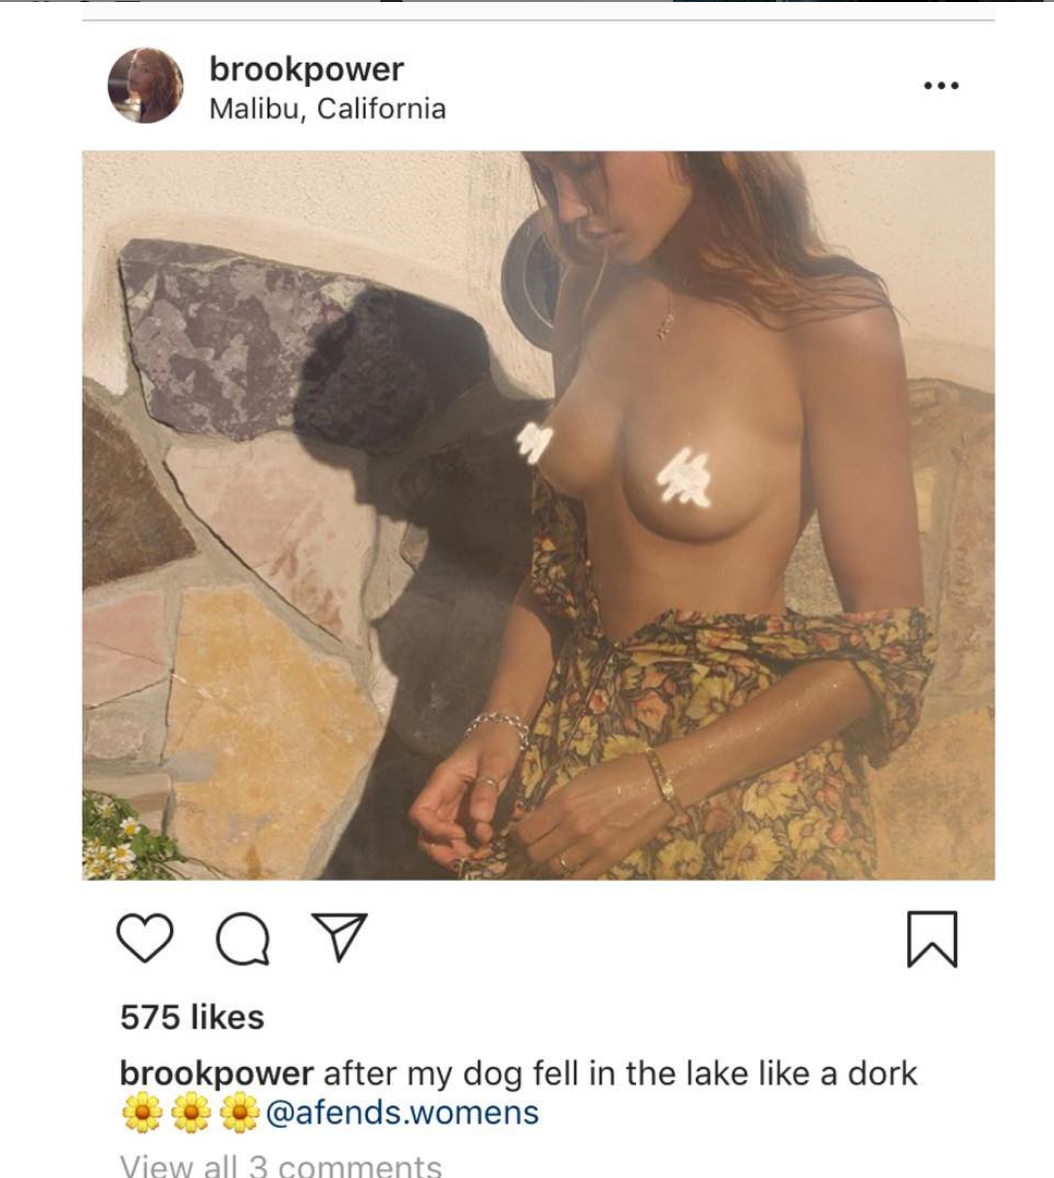The height and width of the screenshot is (1178, 1054).
Task: Open brookpower's round profile picture
Action: pos(145,86)
